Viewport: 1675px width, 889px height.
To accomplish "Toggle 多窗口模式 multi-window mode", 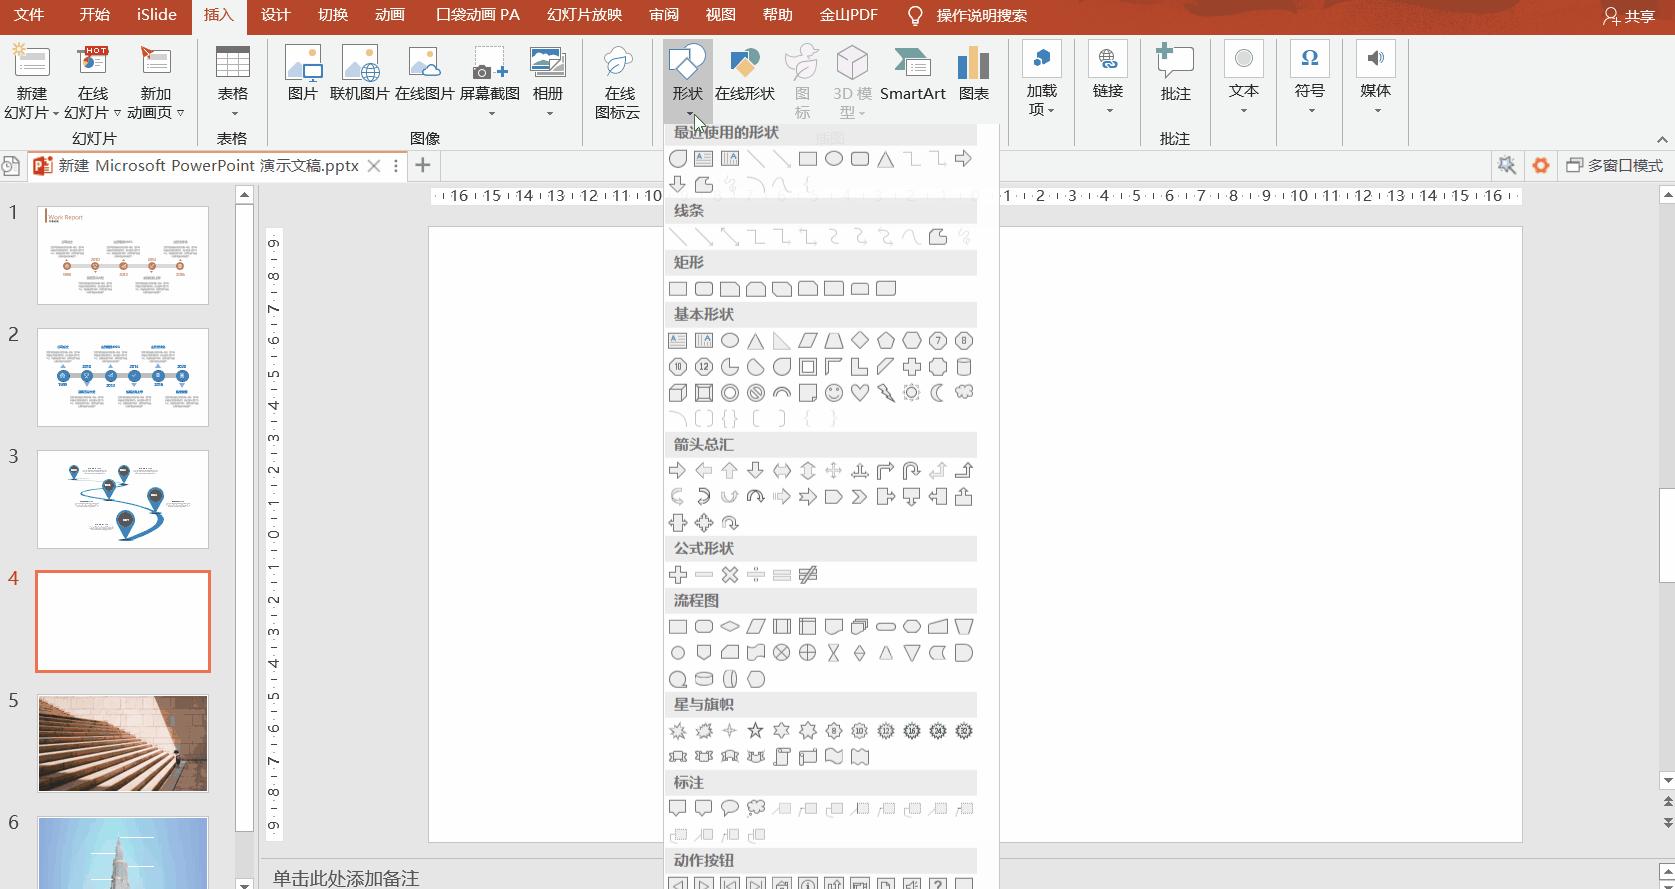I will coord(1615,165).
